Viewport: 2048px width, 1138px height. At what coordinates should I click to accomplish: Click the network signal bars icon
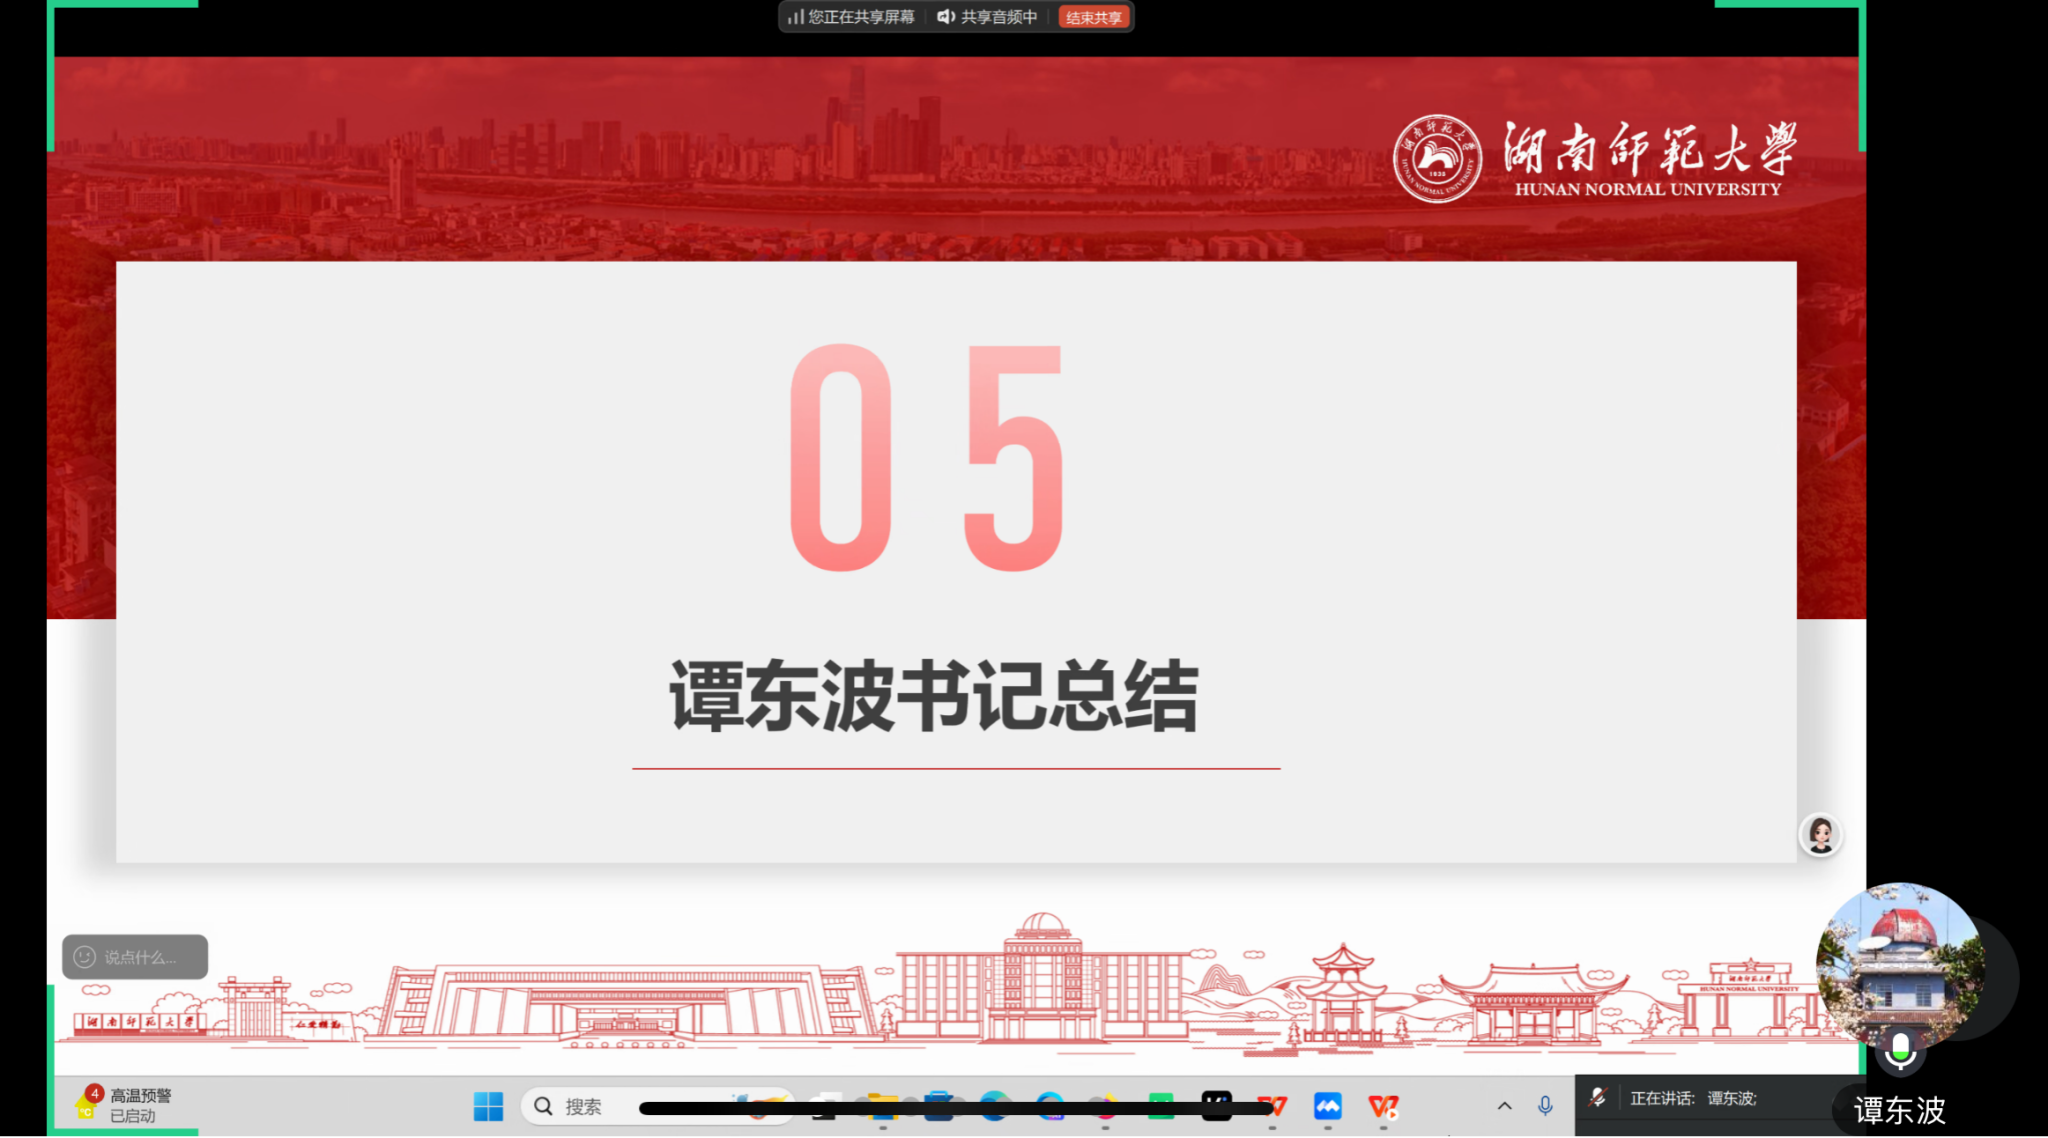point(795,17)
